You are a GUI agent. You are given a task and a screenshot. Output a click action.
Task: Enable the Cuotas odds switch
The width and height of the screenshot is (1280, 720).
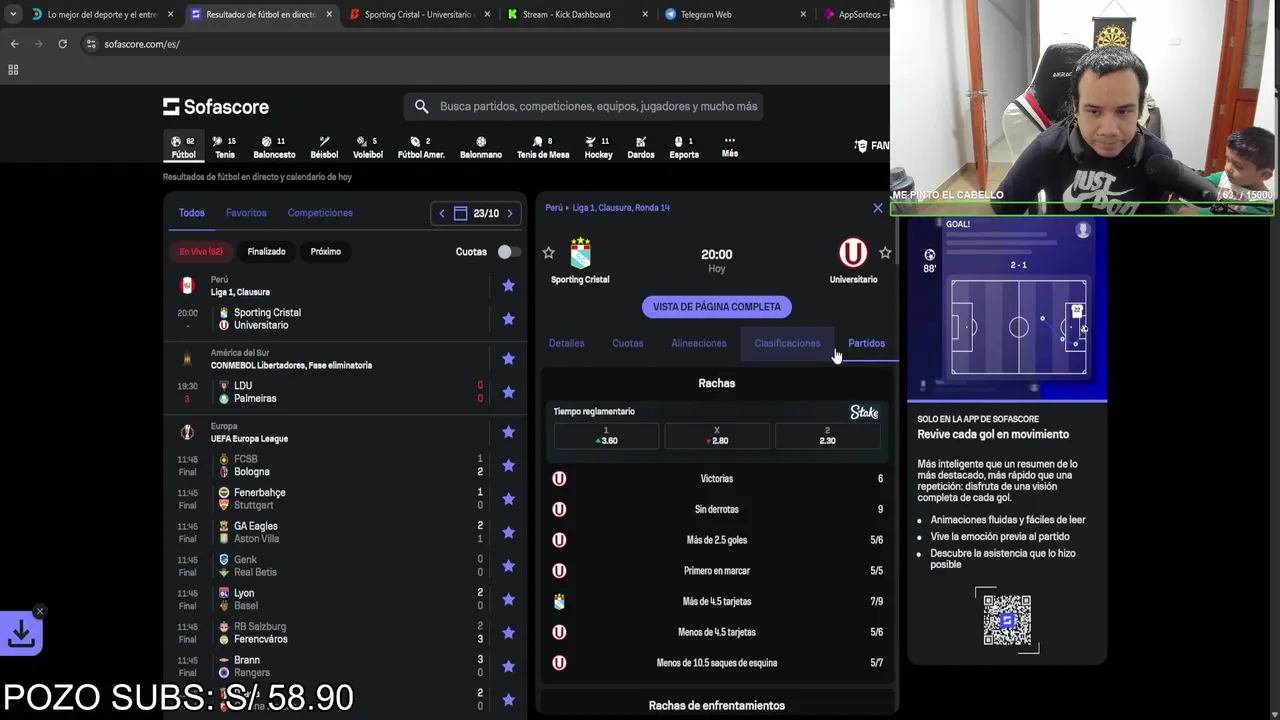[508, 252]
